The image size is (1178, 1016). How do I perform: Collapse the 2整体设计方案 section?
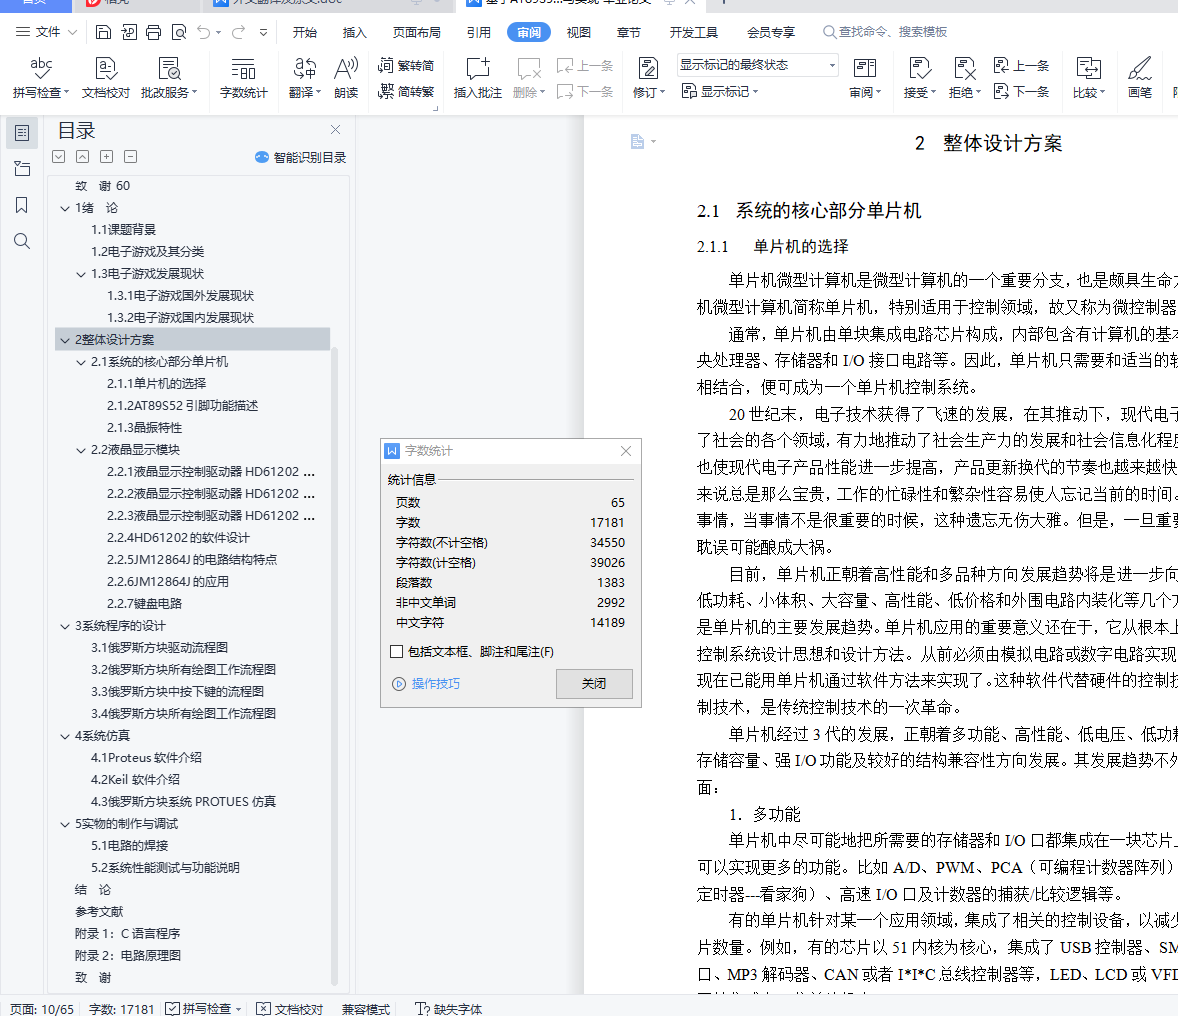(x=65, y=340)
